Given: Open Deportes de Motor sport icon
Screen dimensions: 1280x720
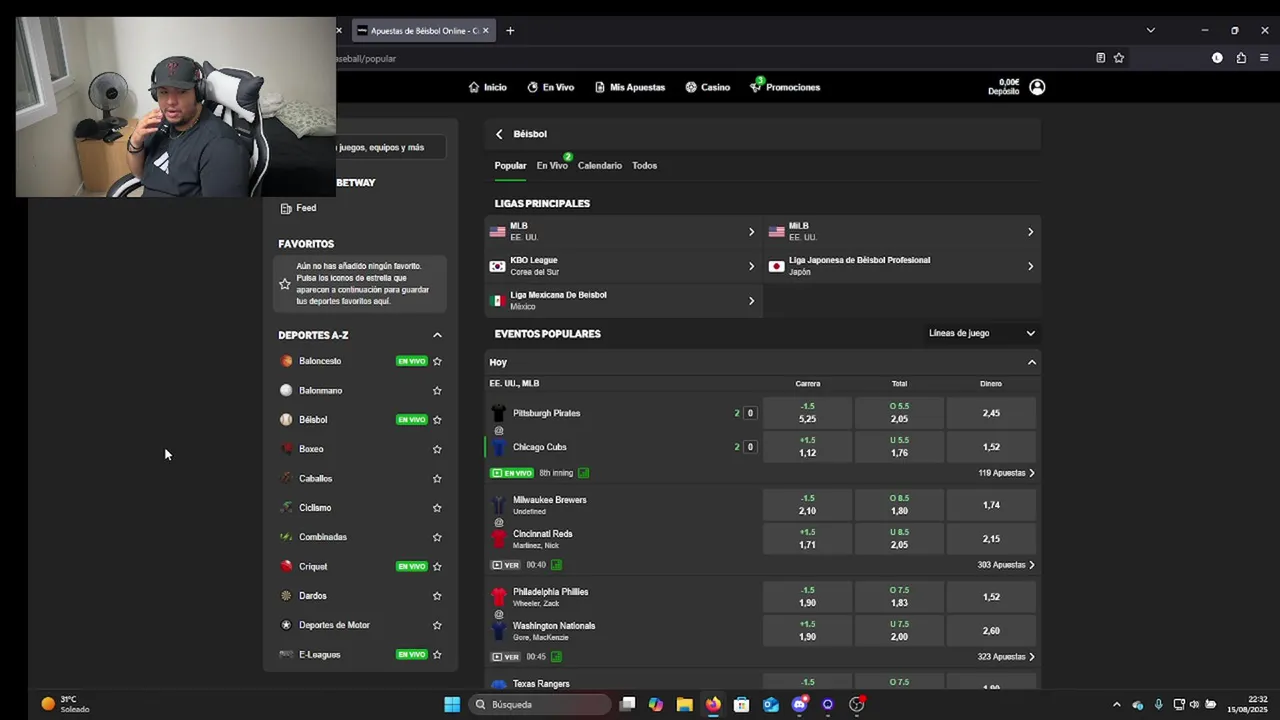Looking at the screenshot, I should pos(286,625).
